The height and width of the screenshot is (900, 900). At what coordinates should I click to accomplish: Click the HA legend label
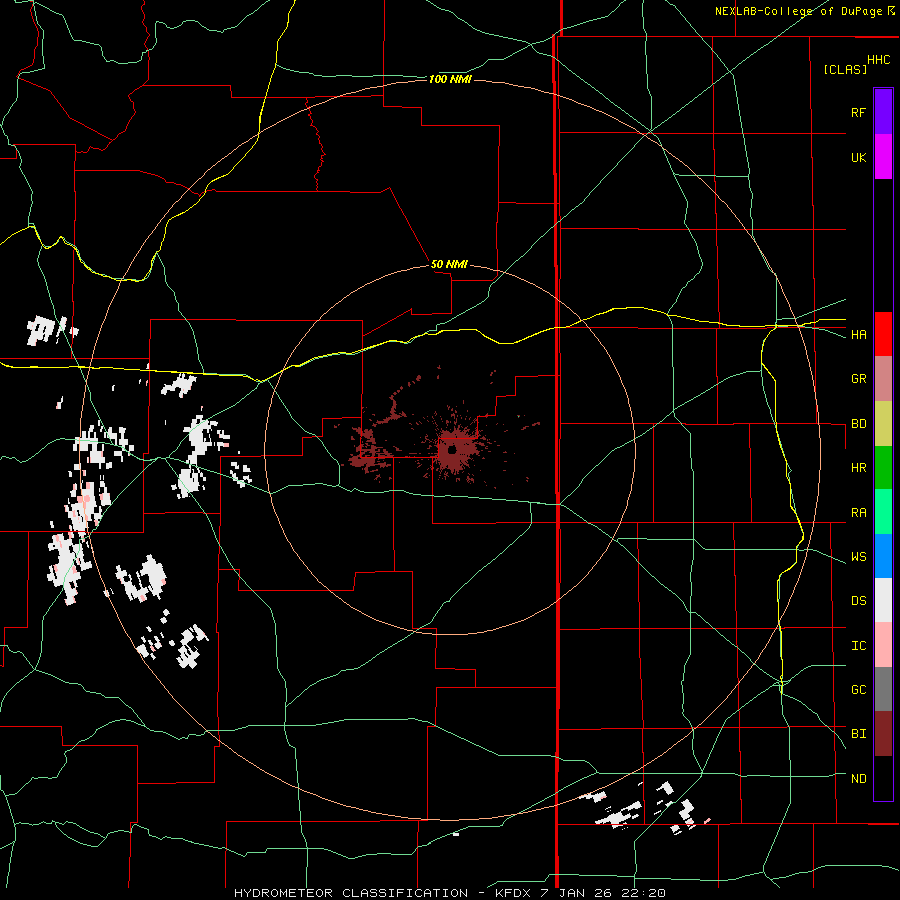tap(858, 334)
